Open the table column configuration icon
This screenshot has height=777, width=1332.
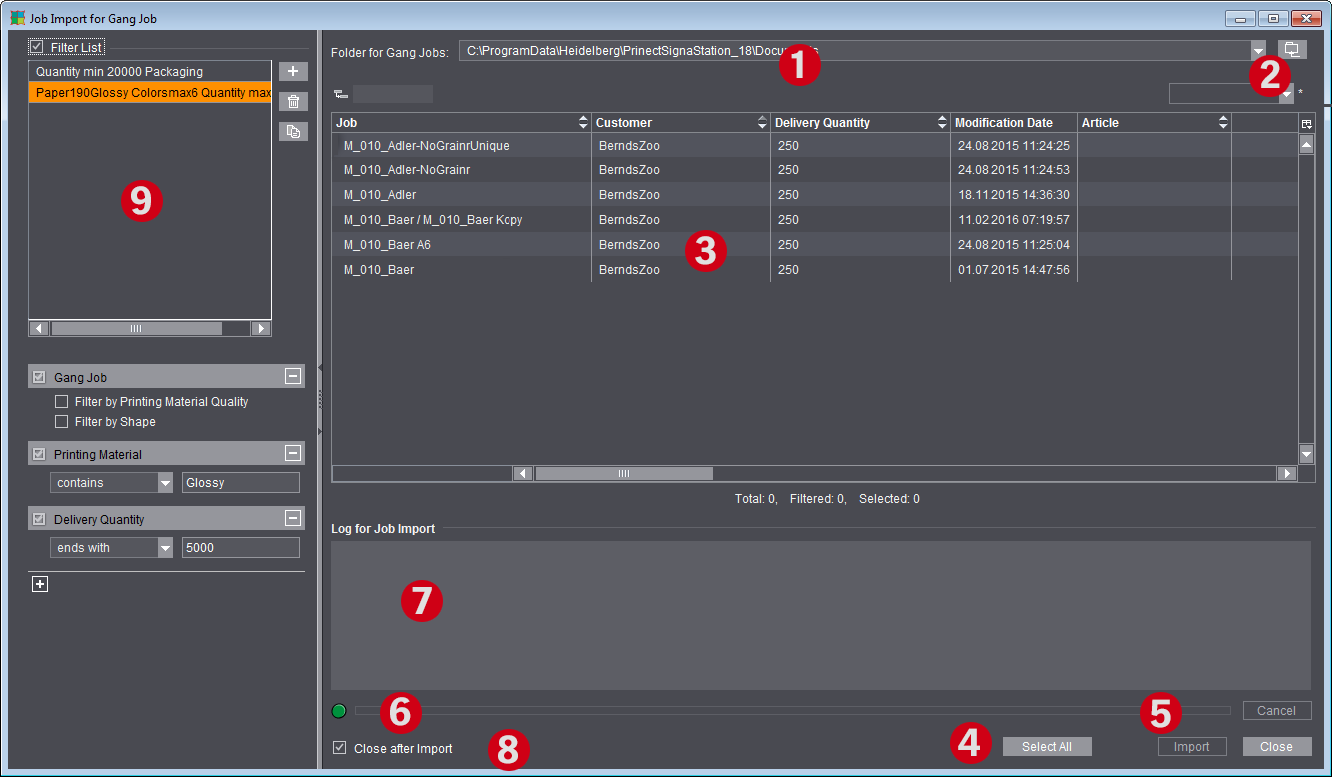click(x=1306, y=123)
